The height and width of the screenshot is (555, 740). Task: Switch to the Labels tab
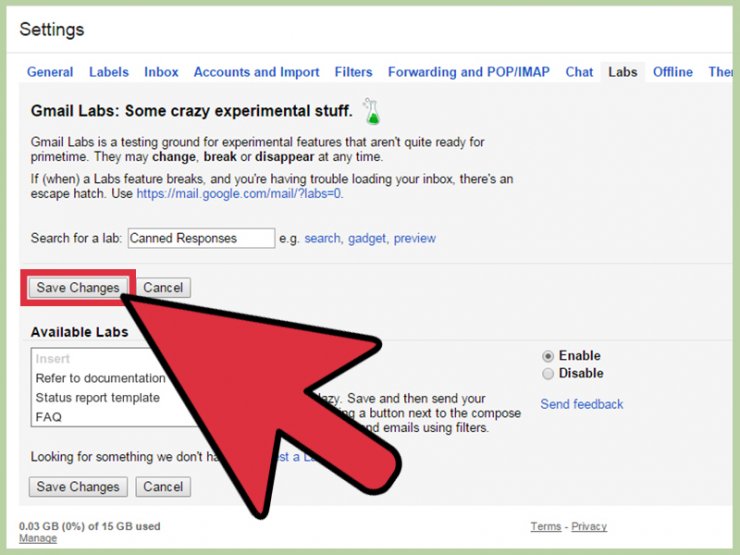(109, 72)
